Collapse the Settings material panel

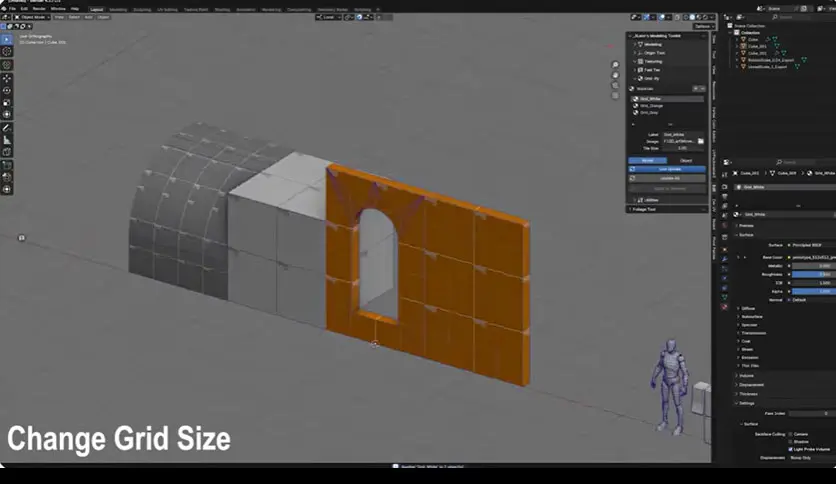pyautogui.click(x=745, y=403)
